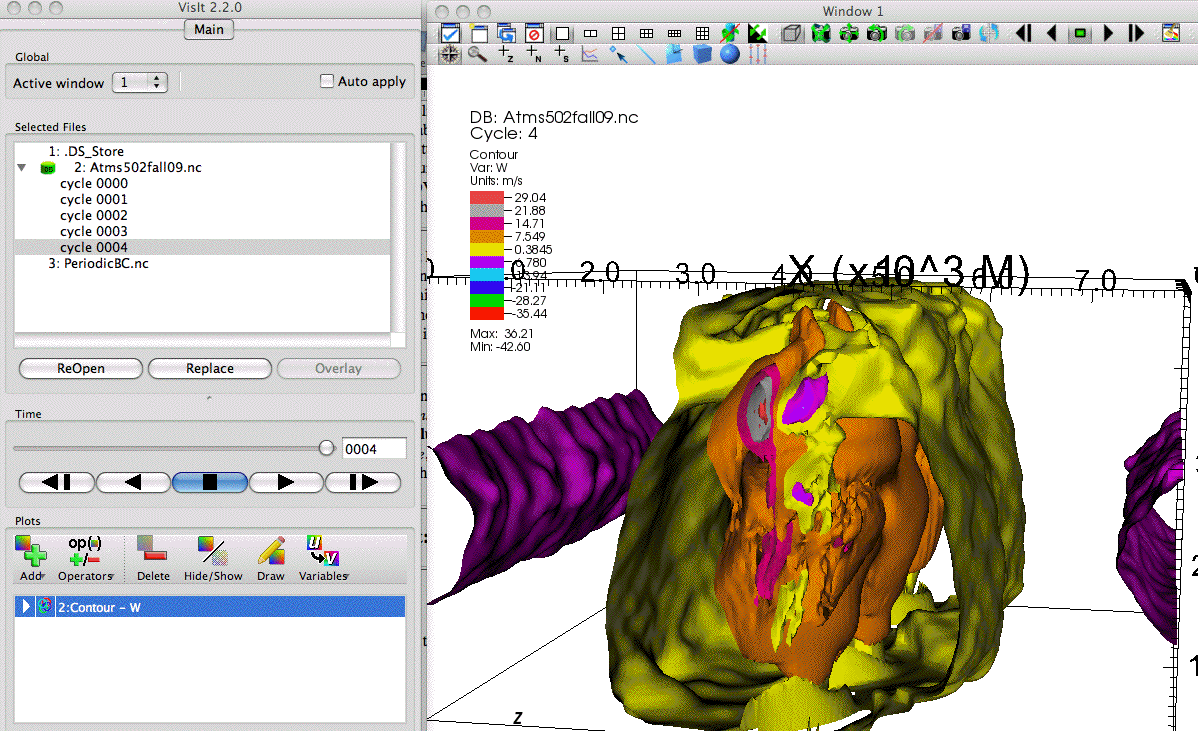Click the line-out chart tool
Image resolution: width=1198 pixels, height=731 pixels.
click(x=590, y=55)
